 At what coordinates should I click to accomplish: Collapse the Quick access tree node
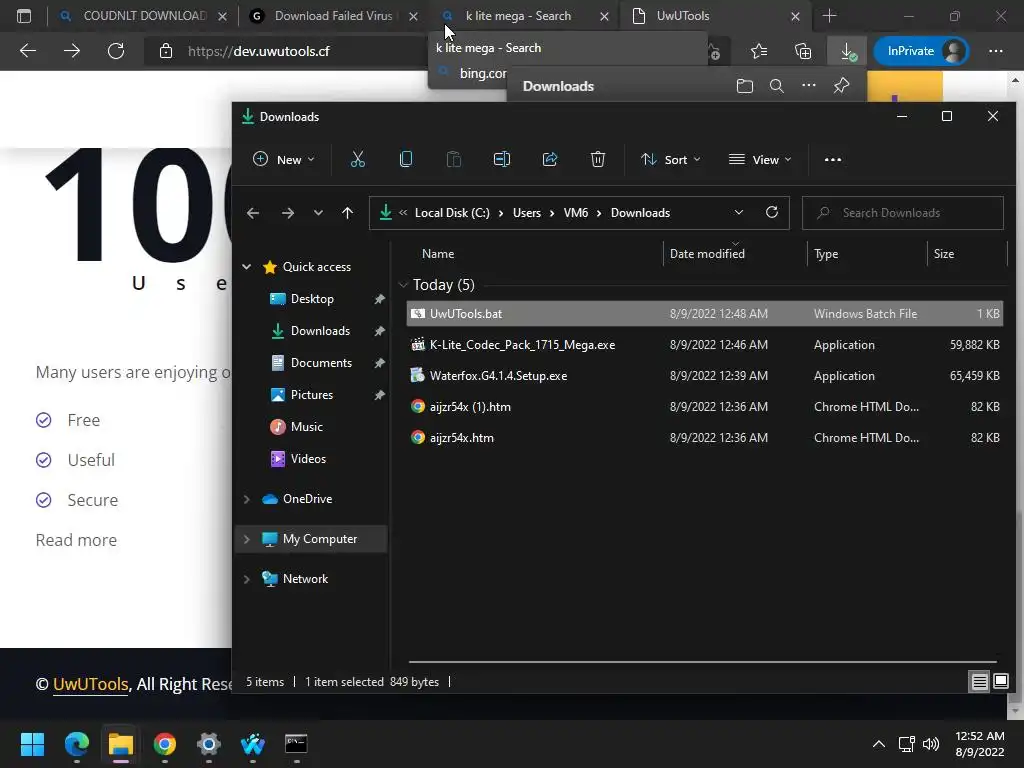(x=247, y=266)
